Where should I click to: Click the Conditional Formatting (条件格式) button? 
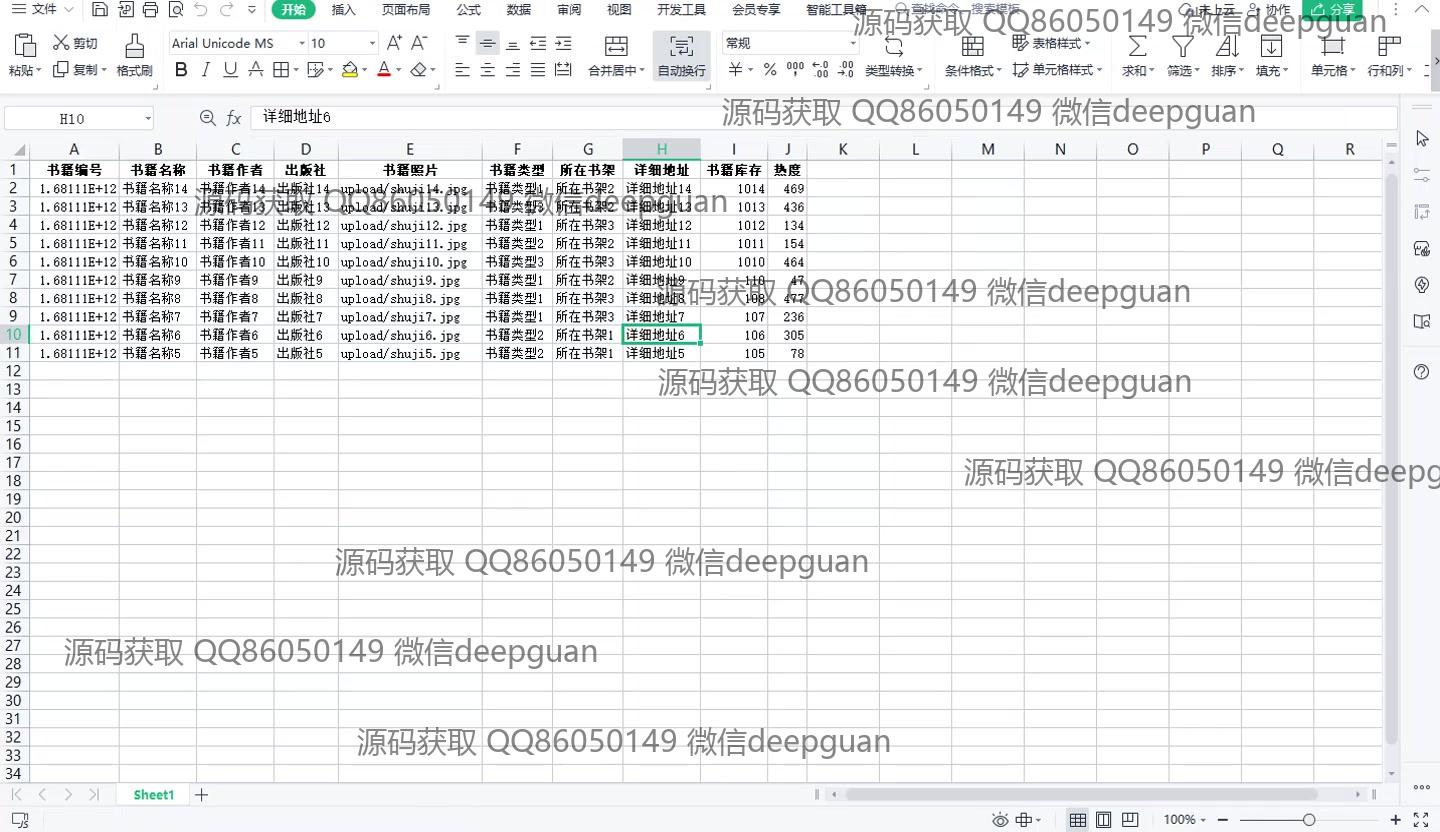972,55
